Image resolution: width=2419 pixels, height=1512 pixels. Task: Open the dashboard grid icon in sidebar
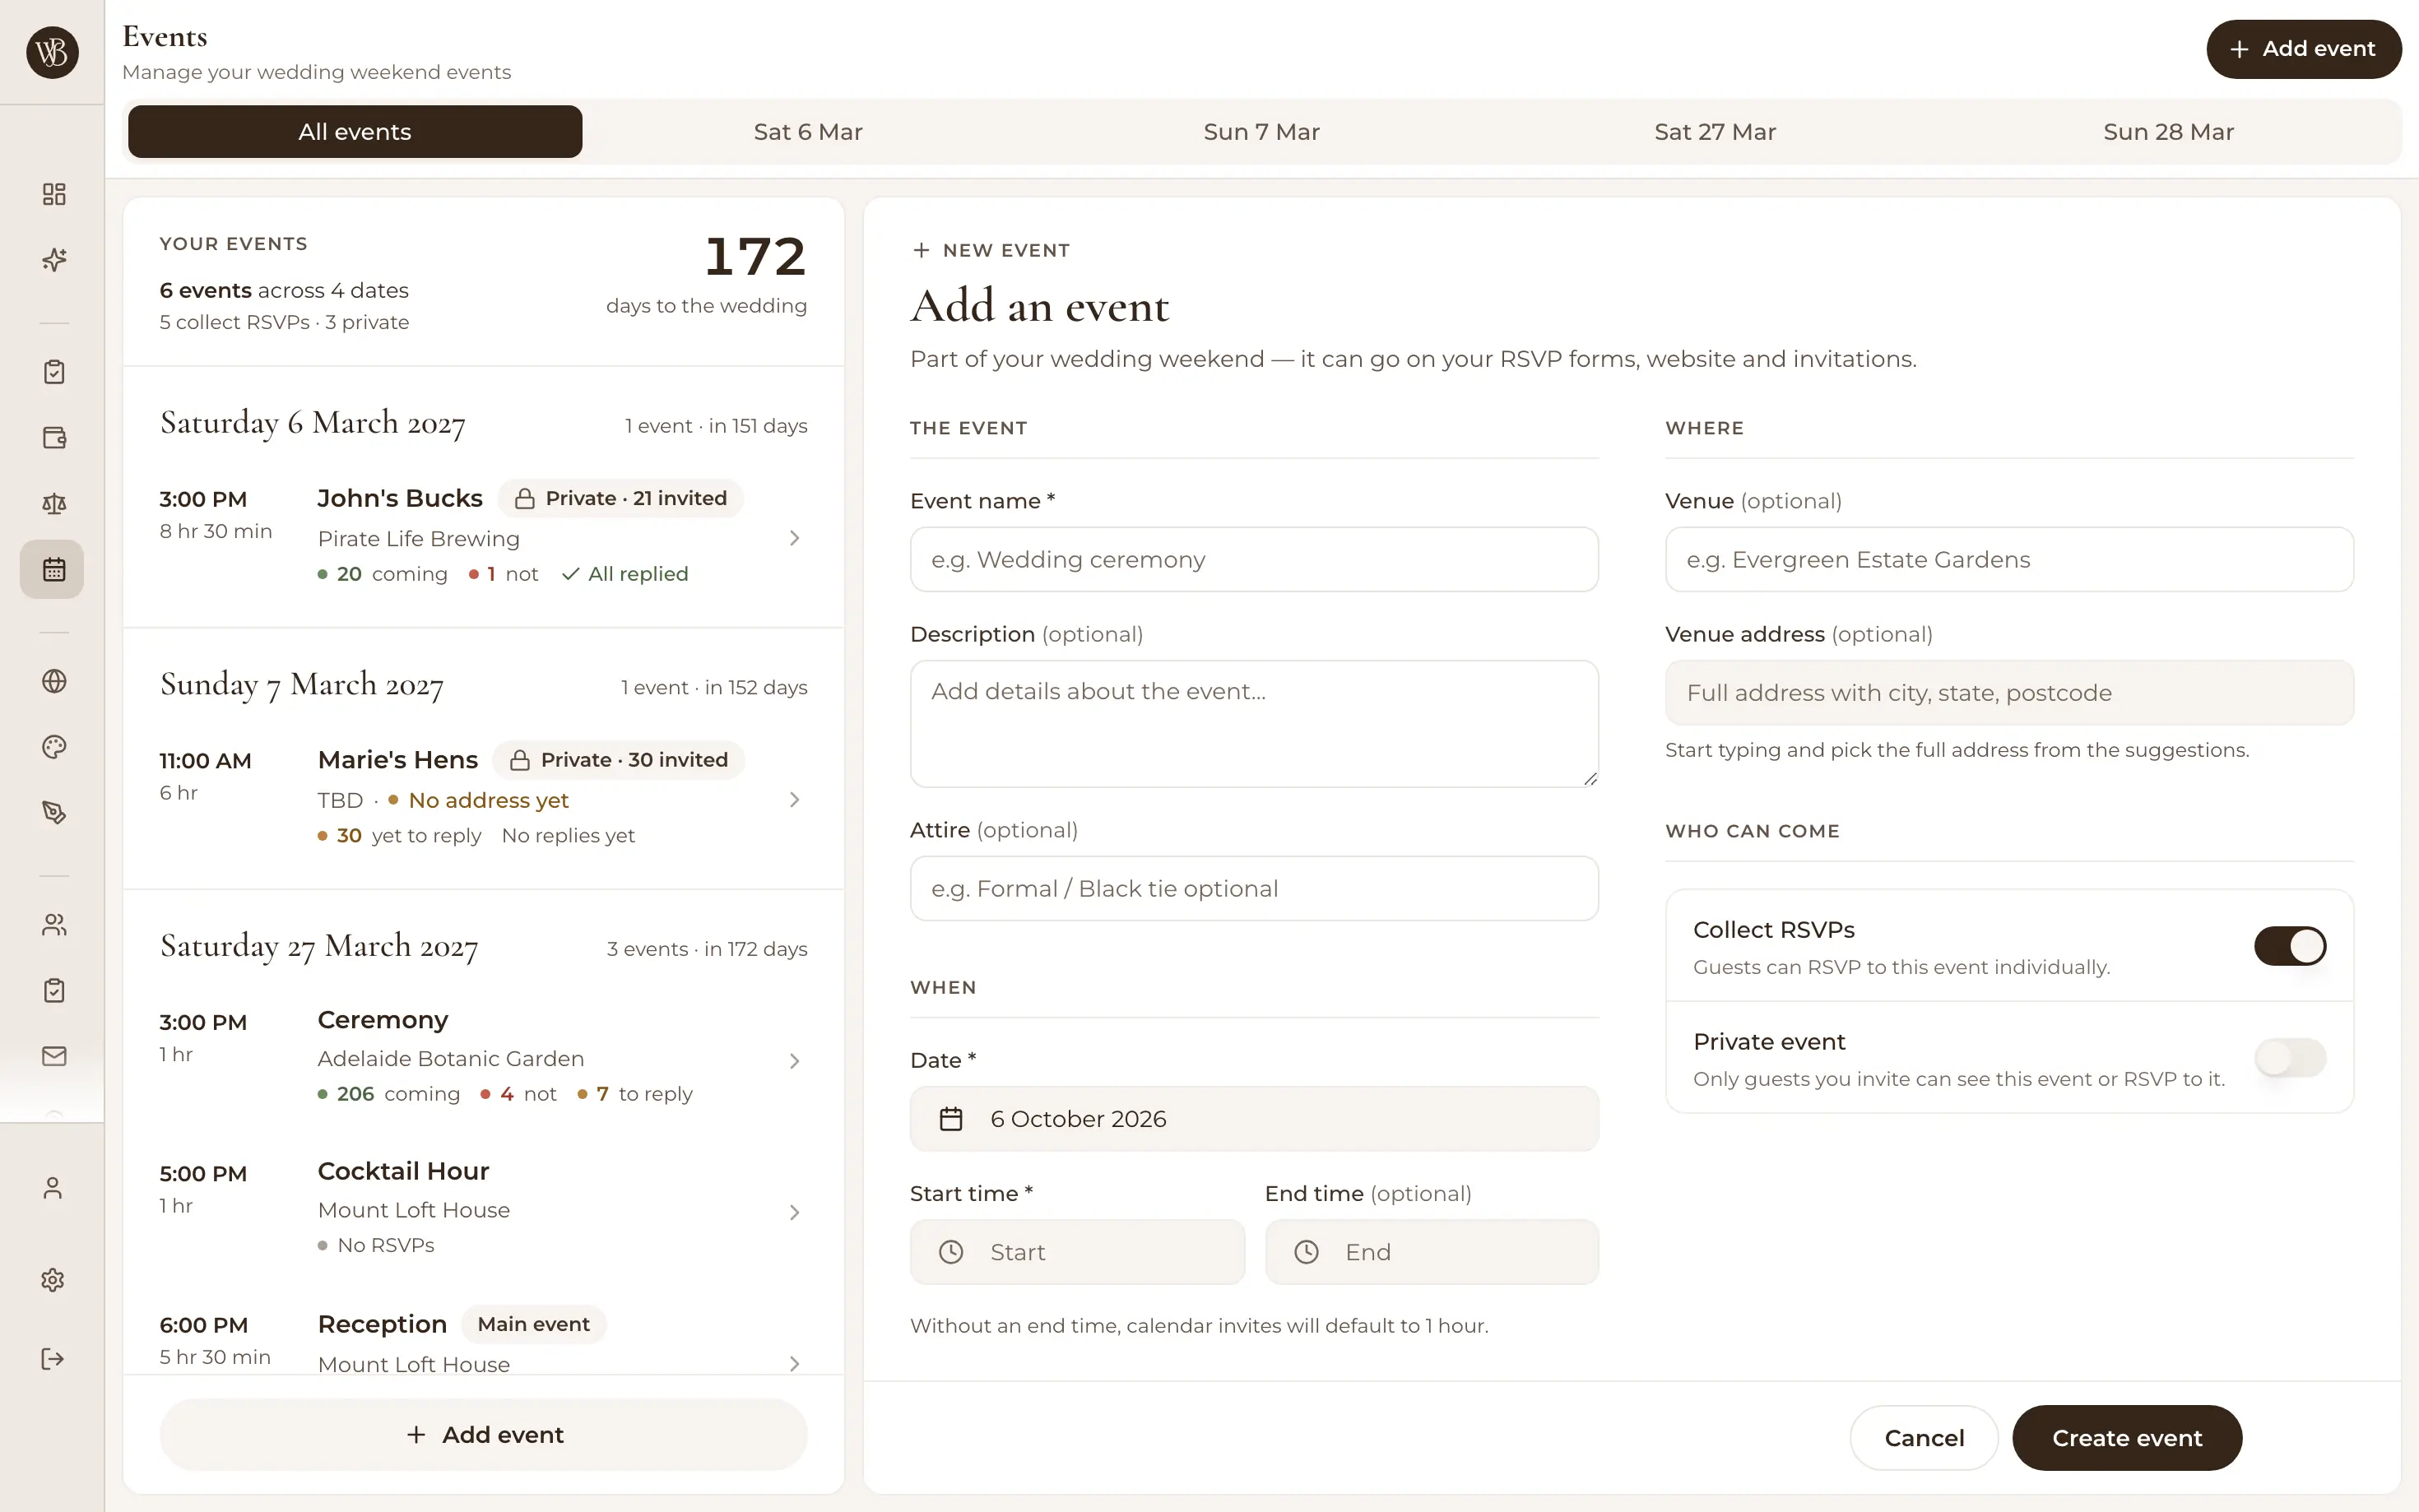54,194
